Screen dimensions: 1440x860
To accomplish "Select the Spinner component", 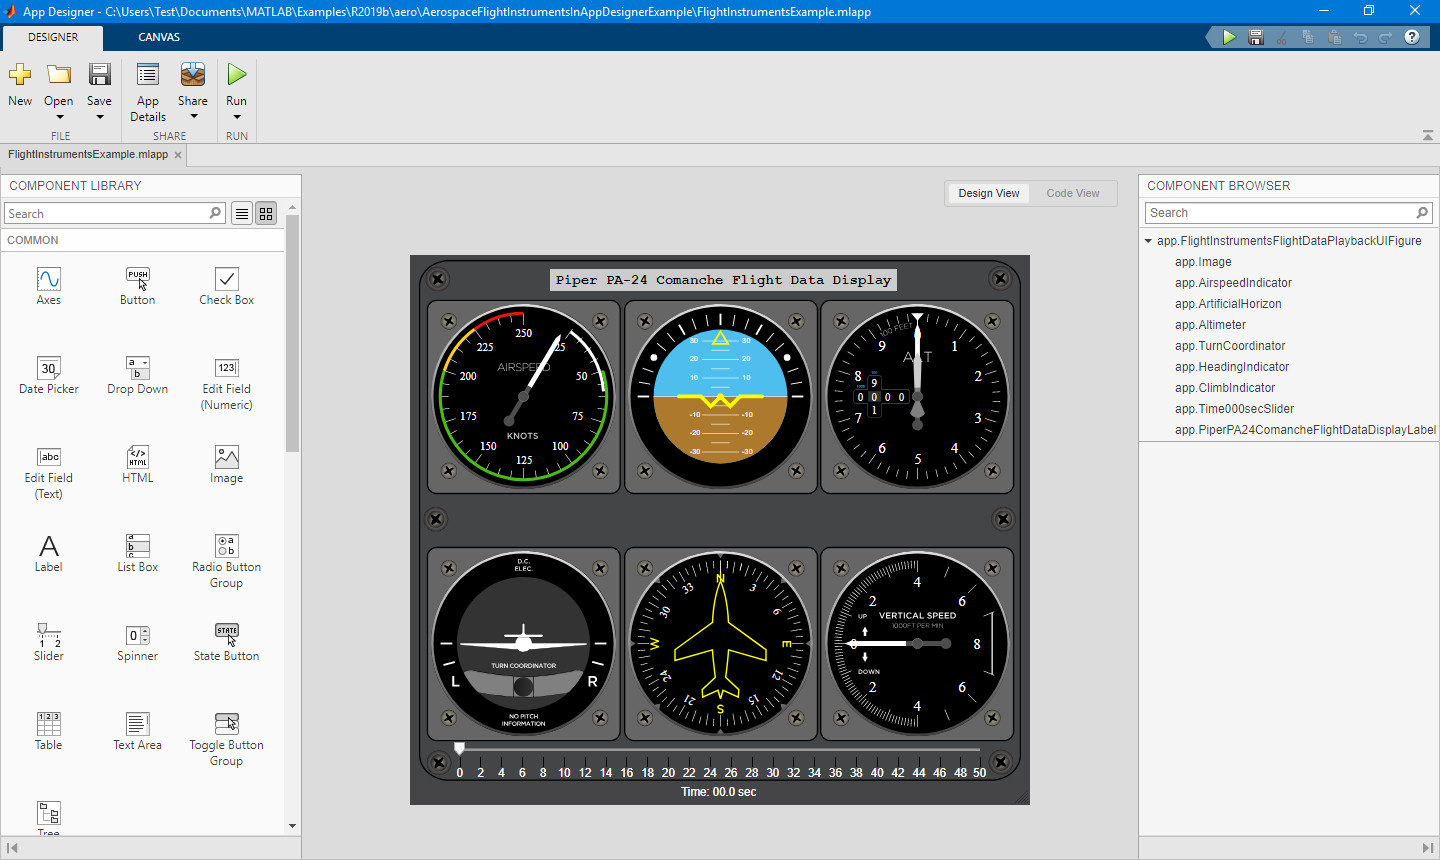I will 138,642.
